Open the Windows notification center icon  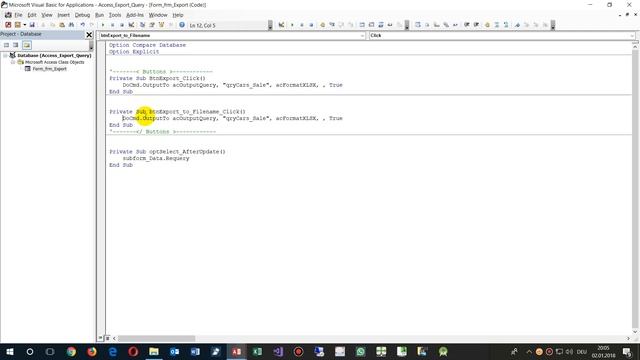627,351
